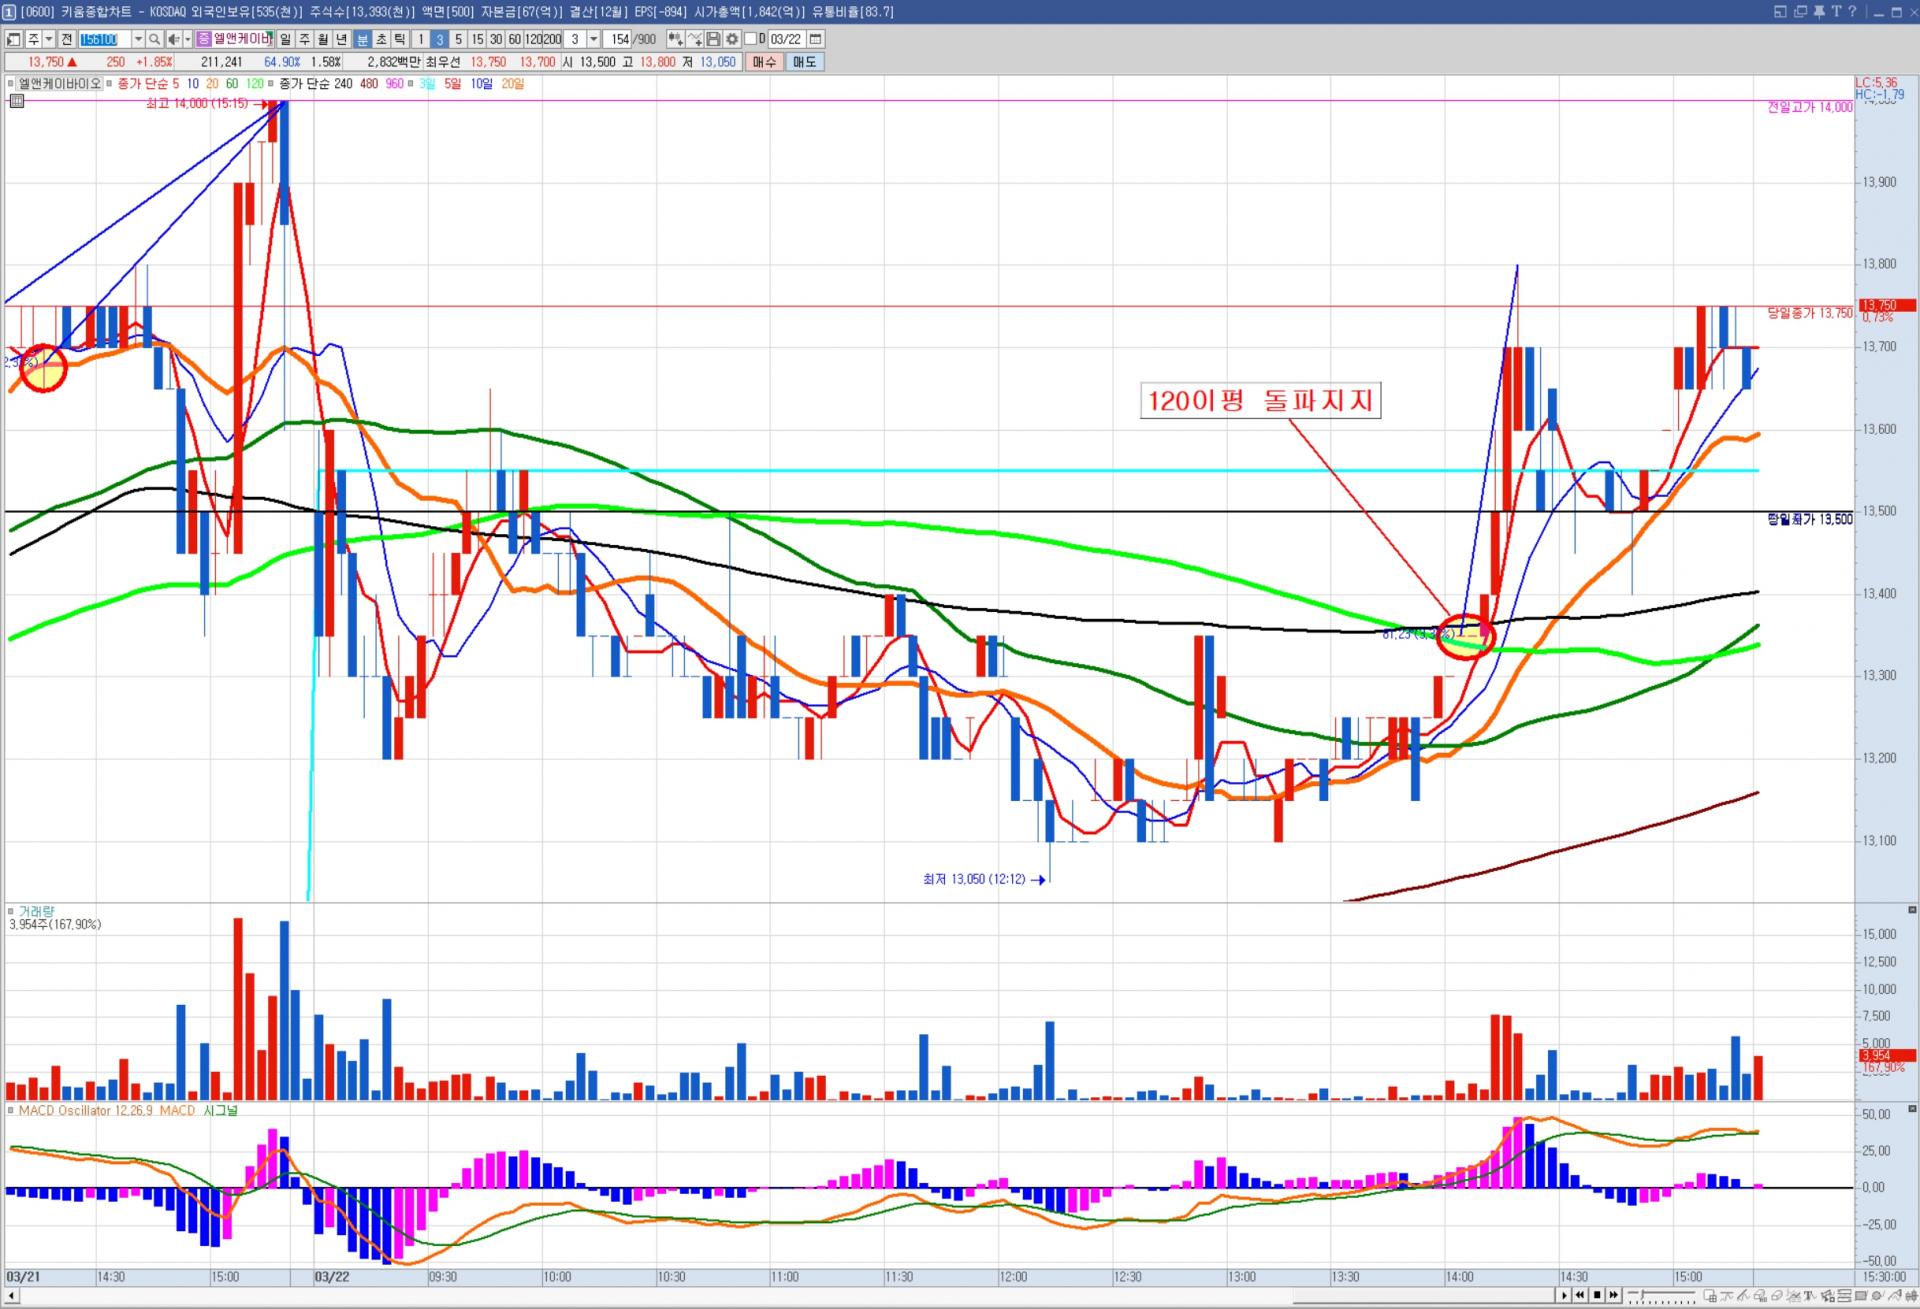
Task: Toggle the D checkbox next to date
Action: [x=751, y=39]
